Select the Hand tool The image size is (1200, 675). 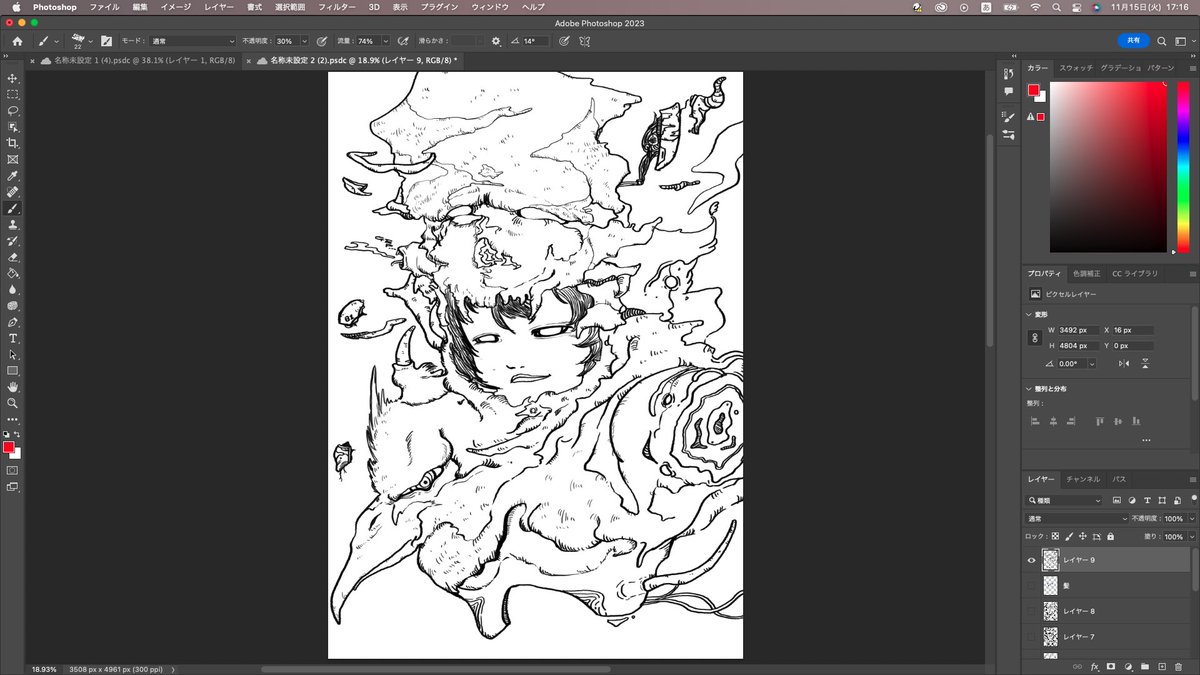[x=13, y=386]
